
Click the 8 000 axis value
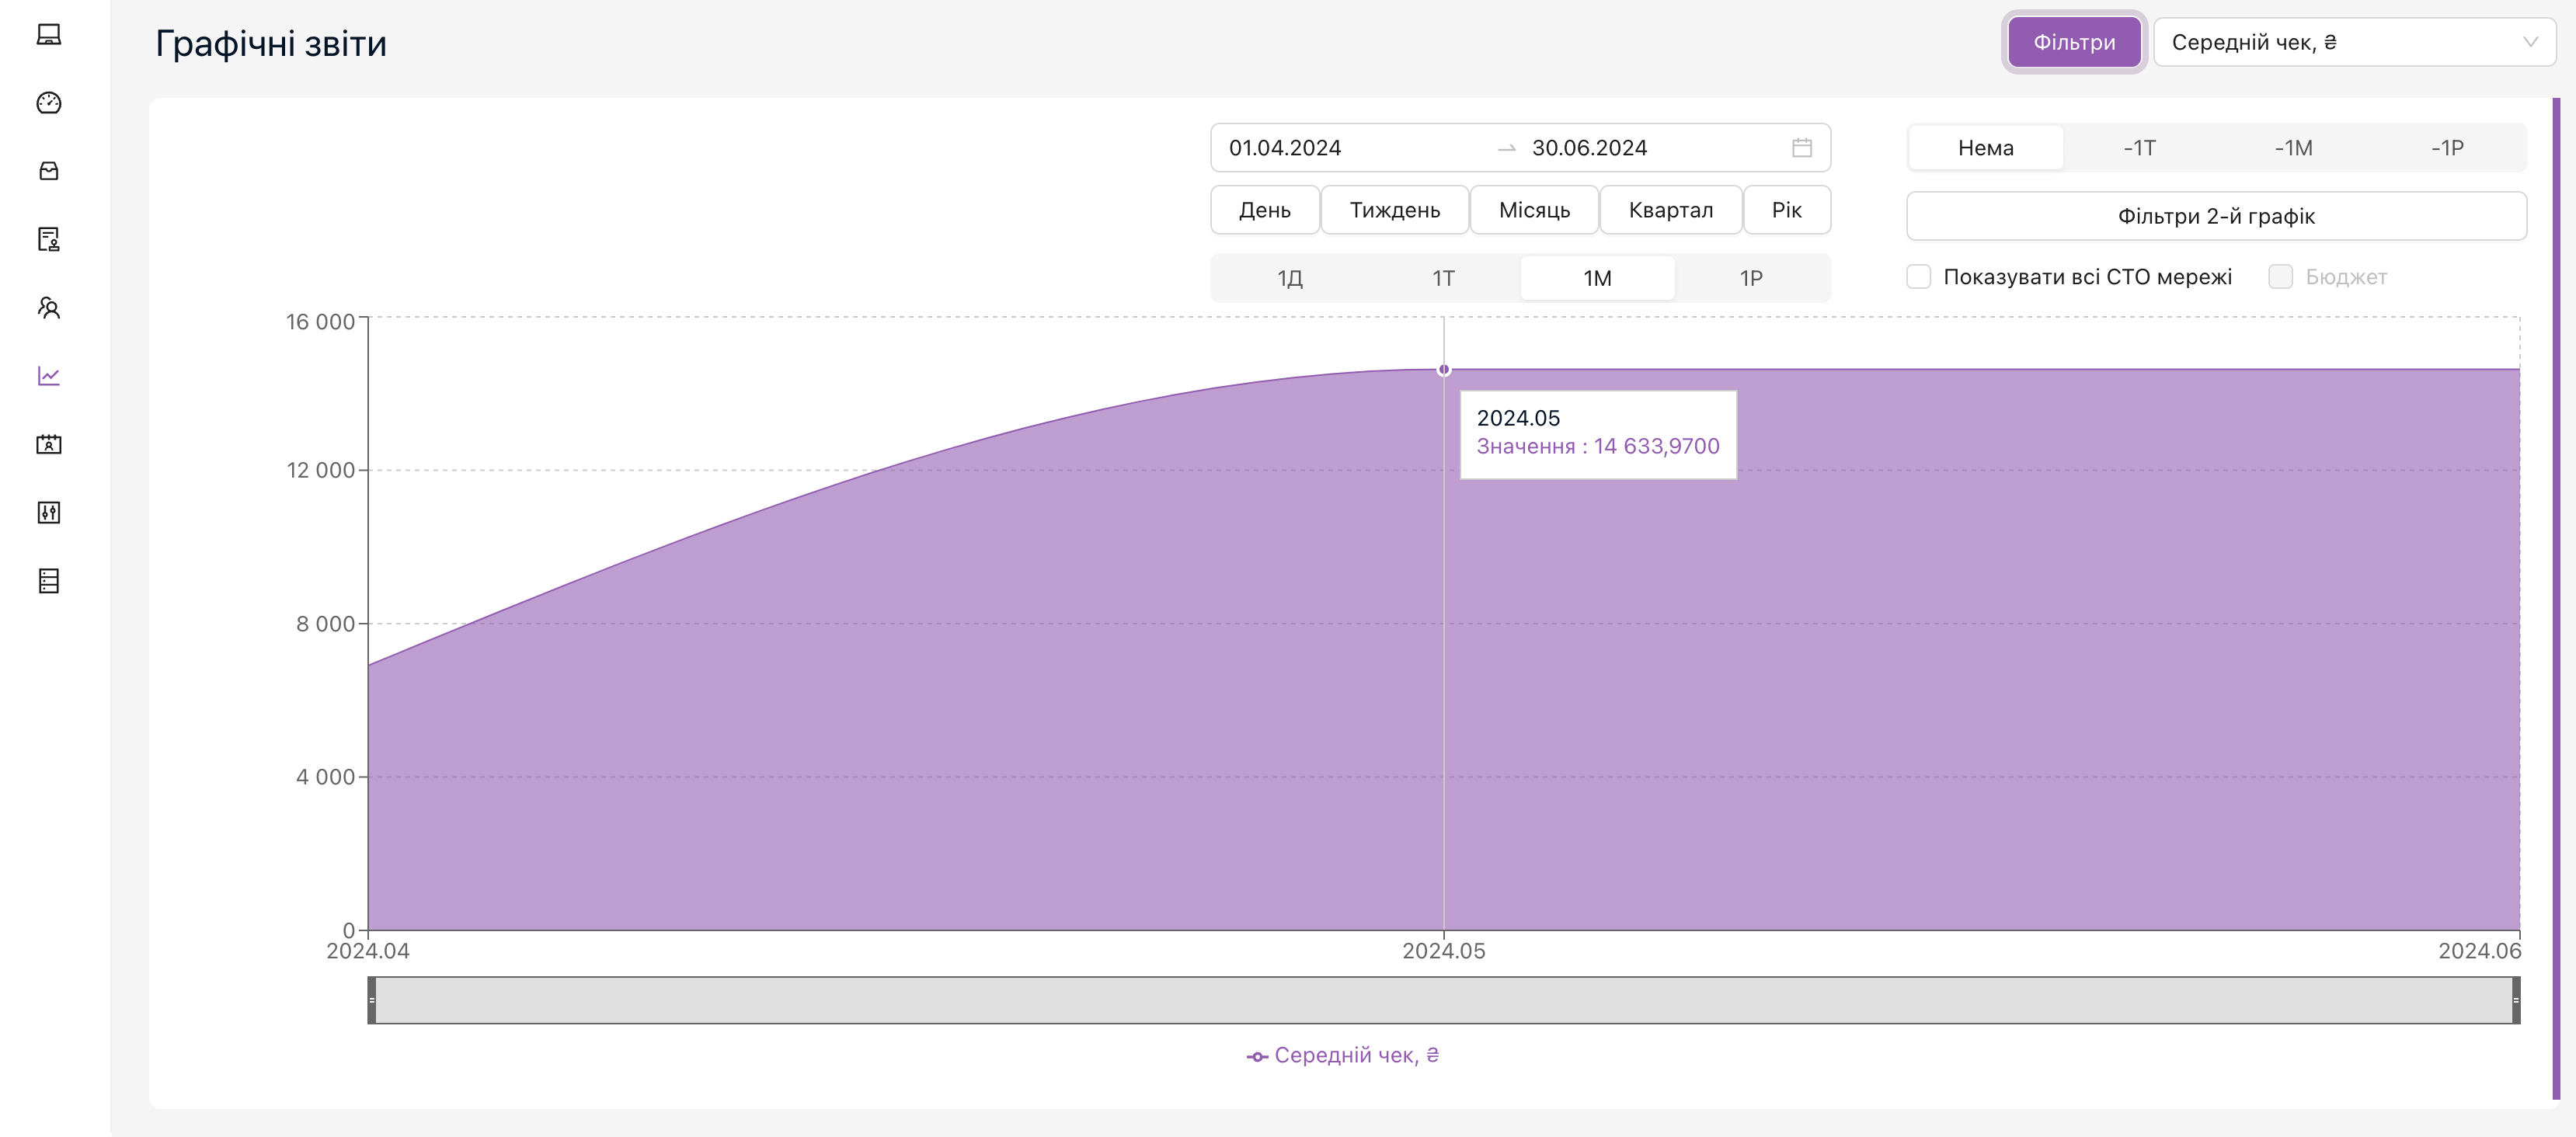pyautogui.click(x=325, y=624)
